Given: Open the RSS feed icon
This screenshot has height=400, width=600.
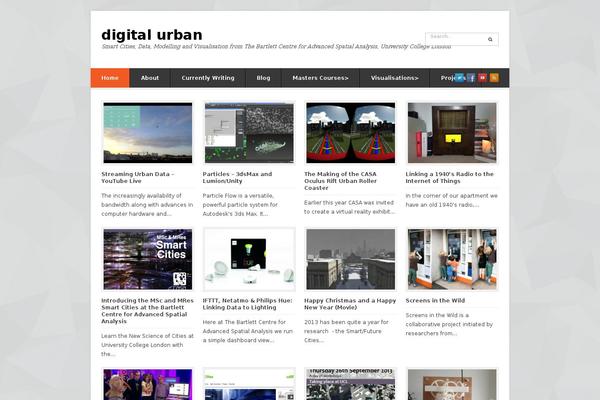Looking at the screenshot, I should [x=494, y=78].
